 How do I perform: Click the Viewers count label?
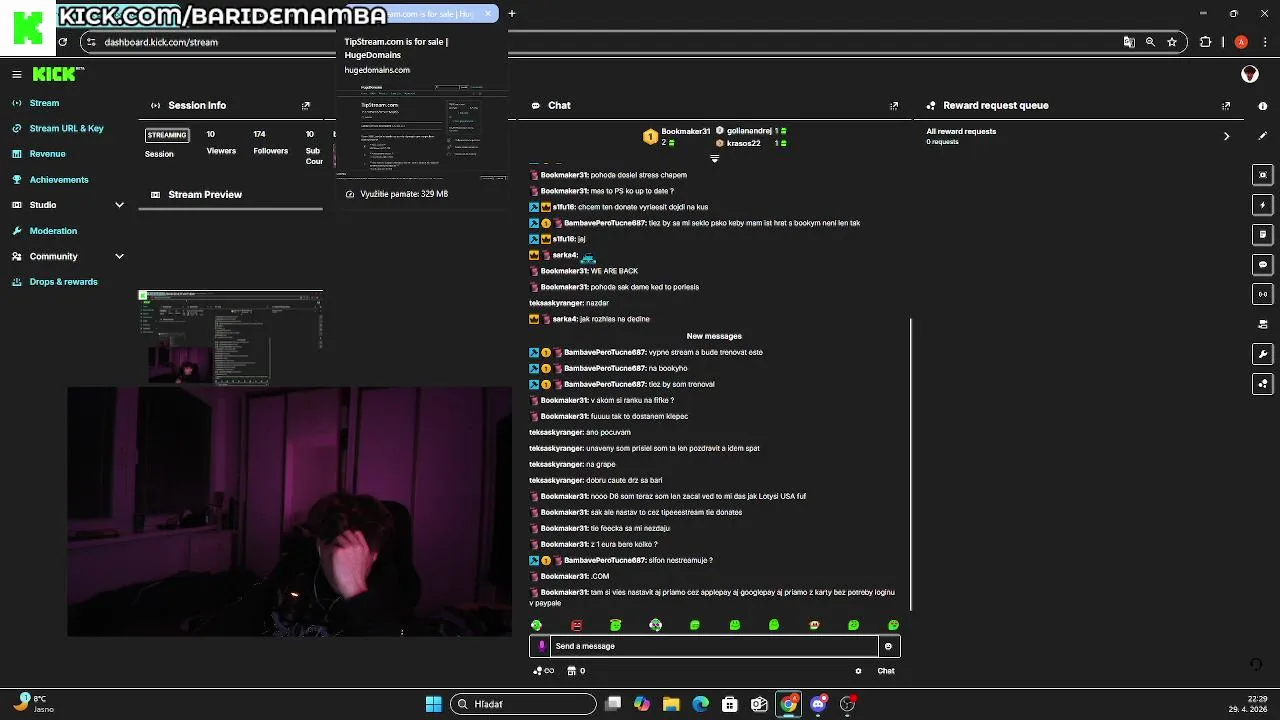click(x=221, y=151)
